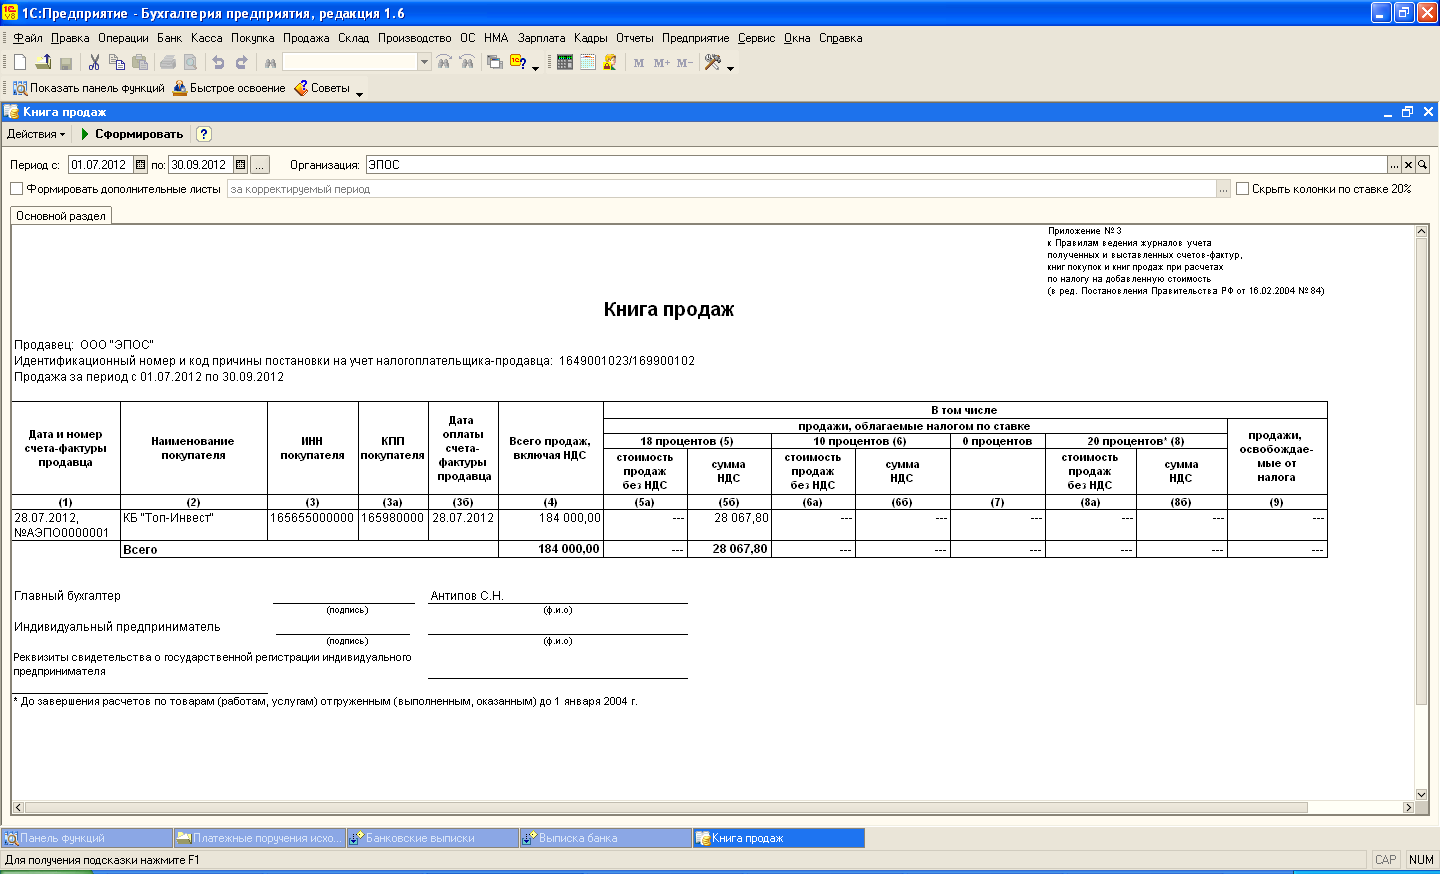The width and height of the screenshot is (1440, 874).
Task: Toggle Скрыть колонки по ставке 20% checkbox
Action: (1243, 189)
